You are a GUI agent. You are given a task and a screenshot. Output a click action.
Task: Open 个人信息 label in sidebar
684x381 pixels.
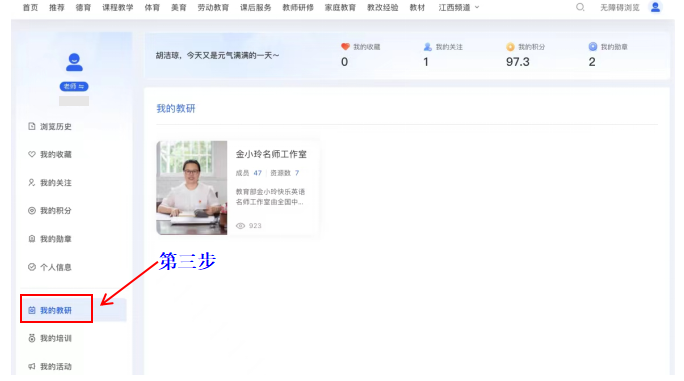pos(56,267)
